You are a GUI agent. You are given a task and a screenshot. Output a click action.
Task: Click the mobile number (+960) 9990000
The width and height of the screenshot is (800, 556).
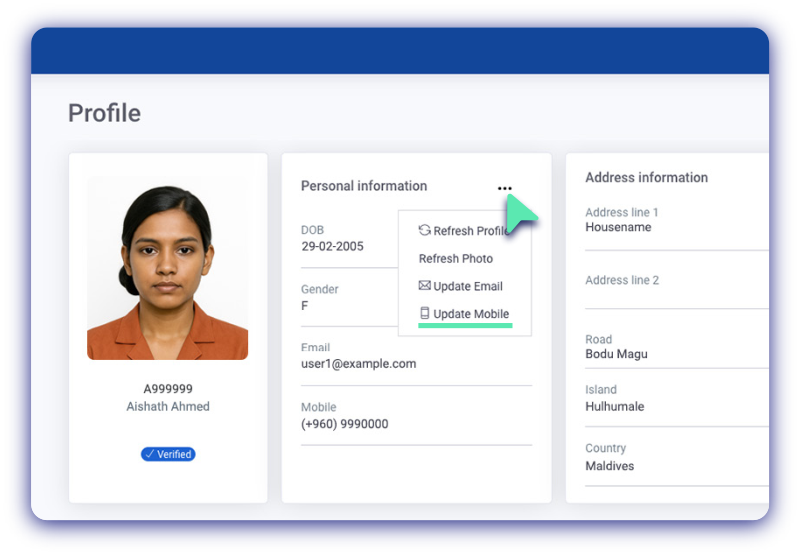click(x=344, y=424)
